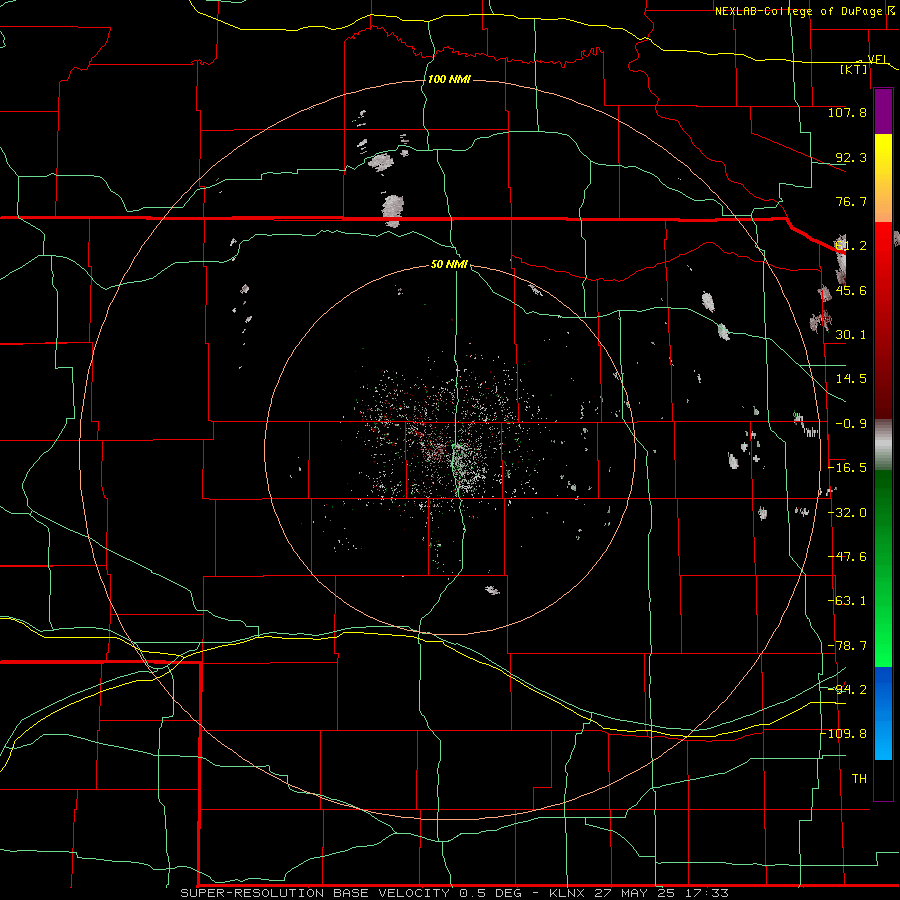Viewport: 900px width, 900px height.
Task: Pick the blue segment of velocity scale
Action: 883,713
